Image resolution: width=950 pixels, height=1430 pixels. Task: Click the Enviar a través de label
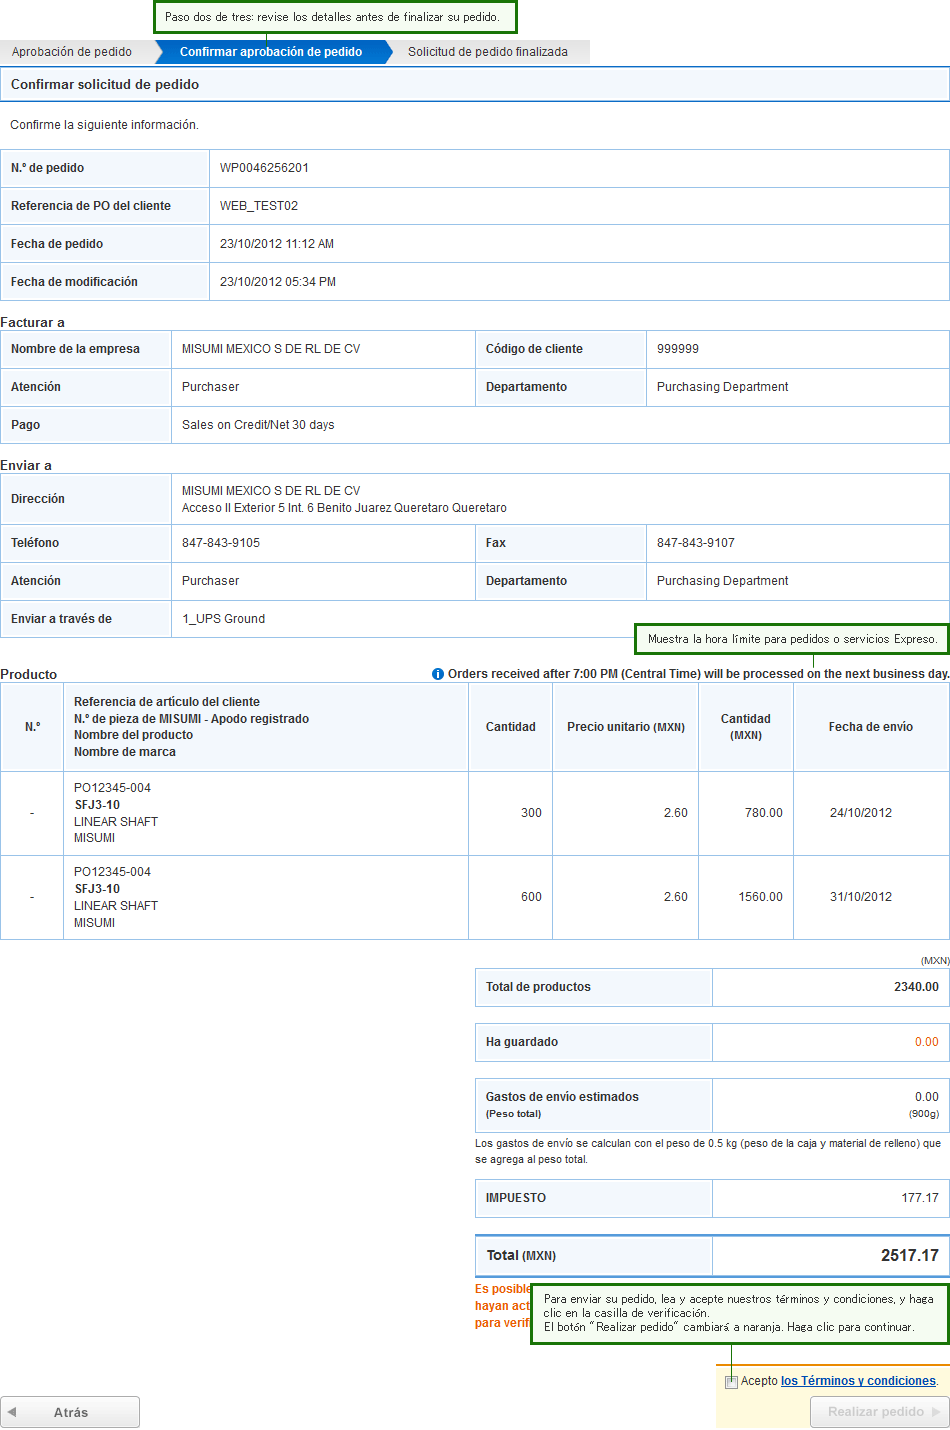pos(61,619)
